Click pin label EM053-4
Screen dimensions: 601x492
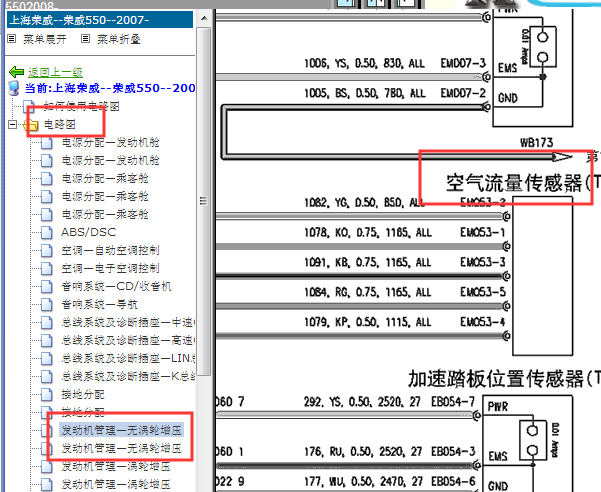click(x=483, y=322)
